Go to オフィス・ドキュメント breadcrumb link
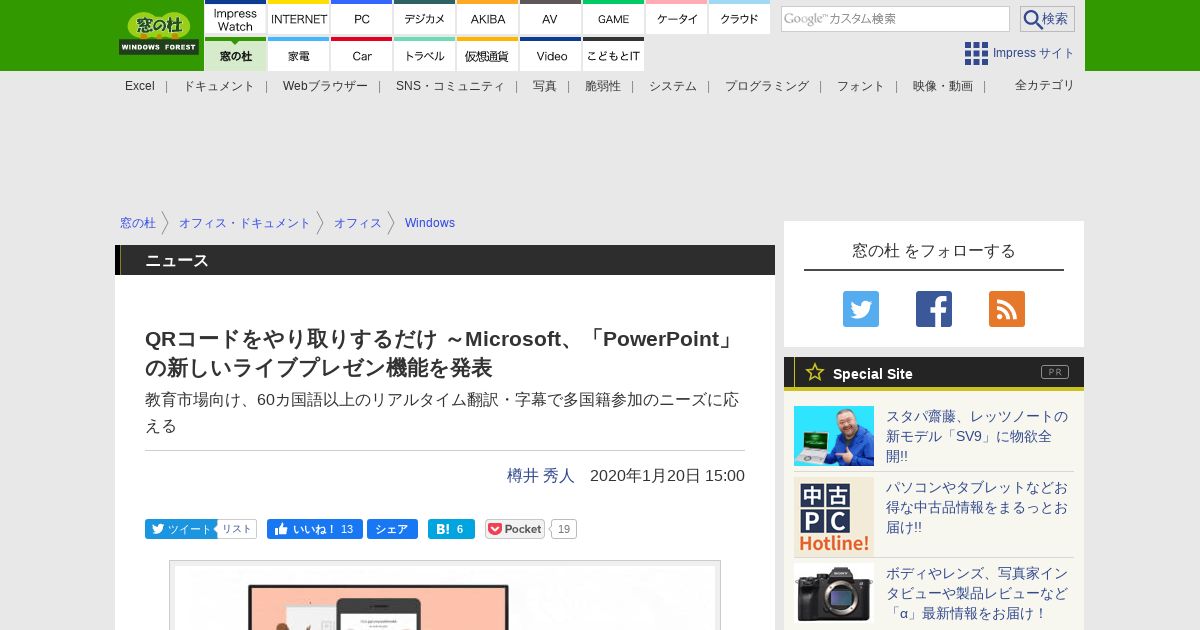 [x=245, y=223]
